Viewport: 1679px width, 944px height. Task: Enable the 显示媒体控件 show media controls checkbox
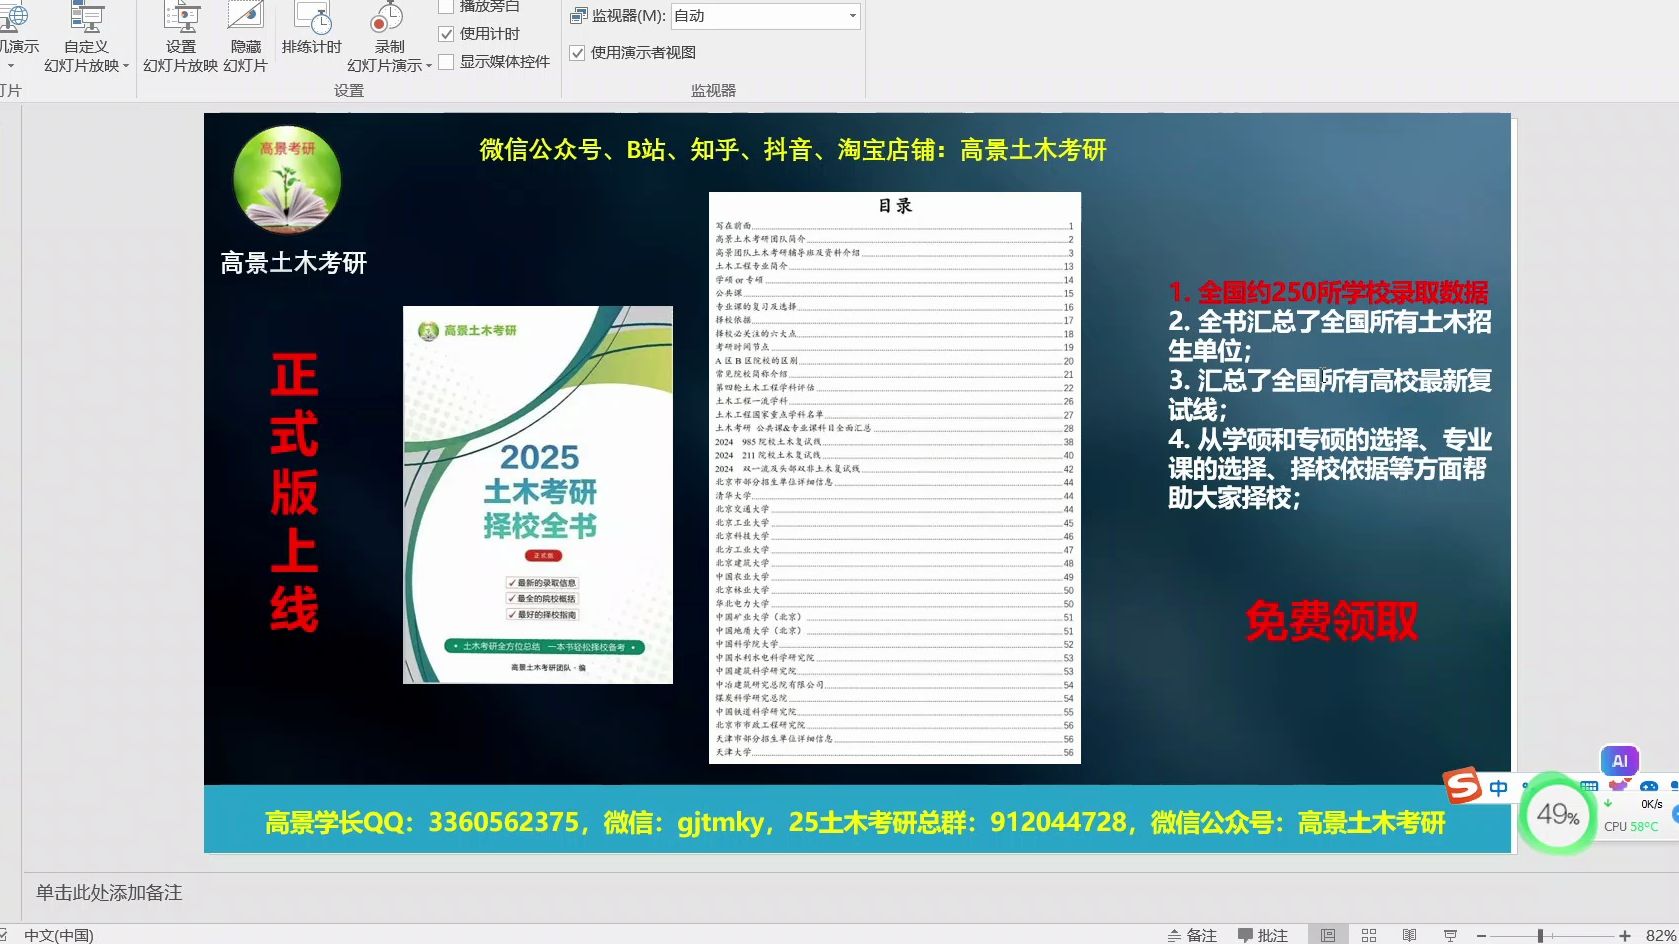447,62
